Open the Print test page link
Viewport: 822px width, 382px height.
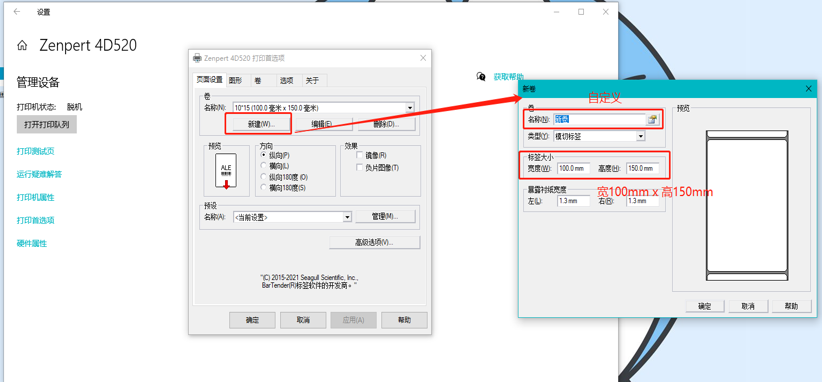coord(36,151)
